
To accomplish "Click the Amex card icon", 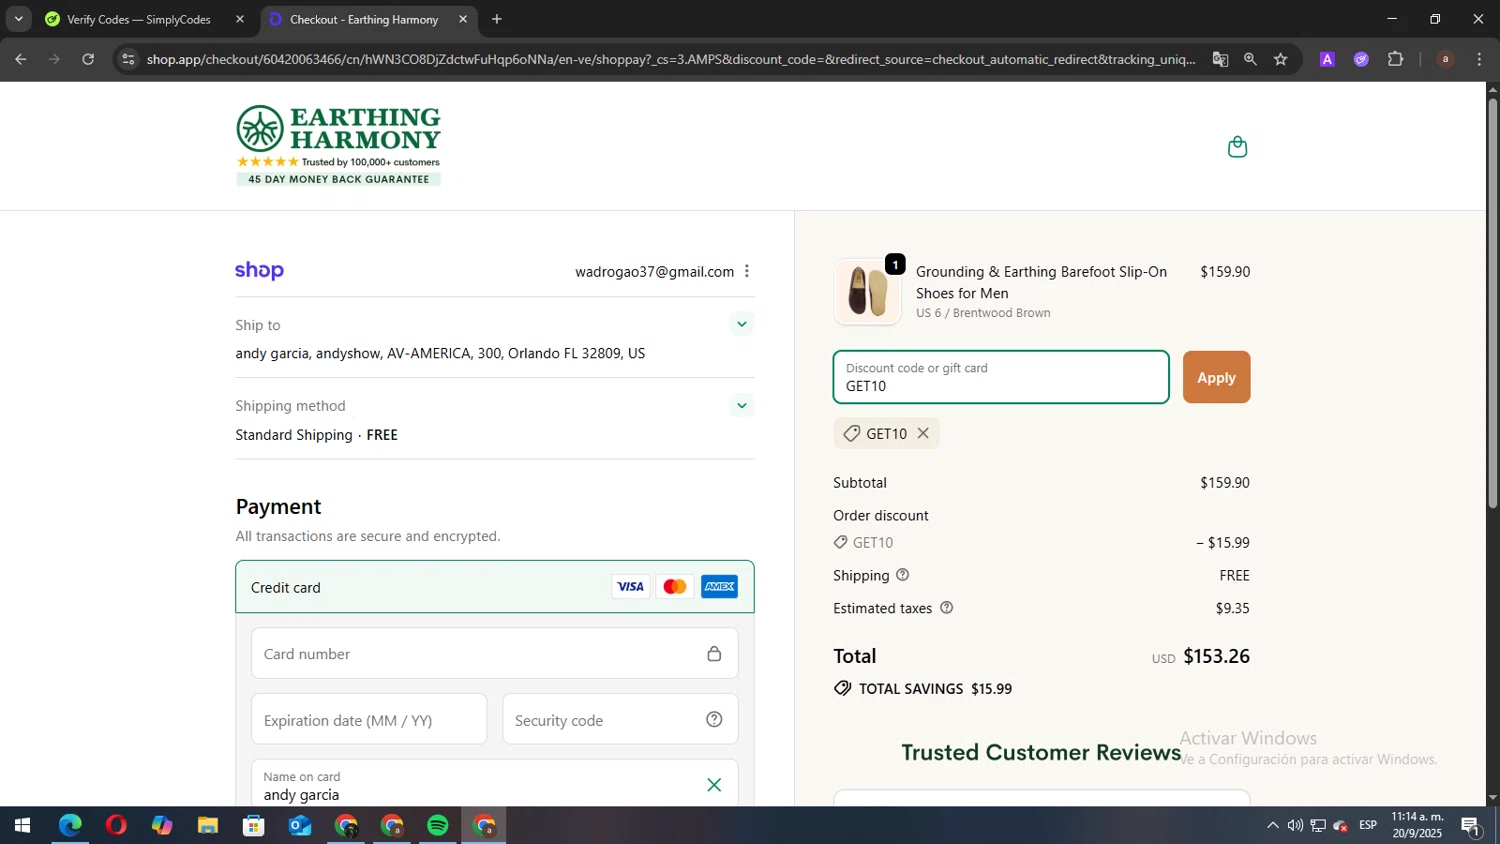I will click(719, 587).
